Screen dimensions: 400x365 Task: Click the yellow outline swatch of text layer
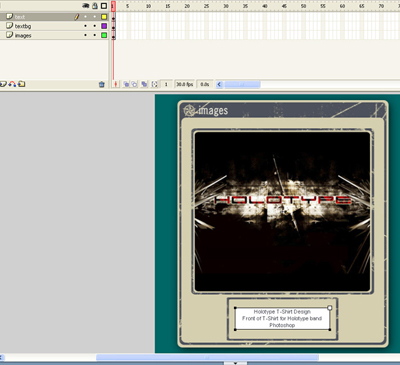[x=104, y=17]
